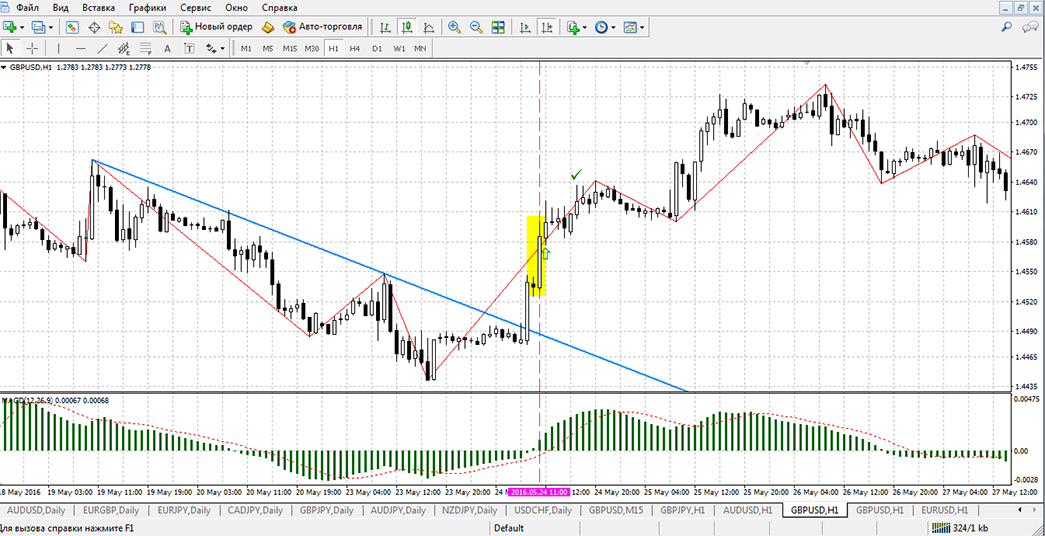Show the Market Watch window
Viewport: 1045px width, 536px height.
click(73, 27)
